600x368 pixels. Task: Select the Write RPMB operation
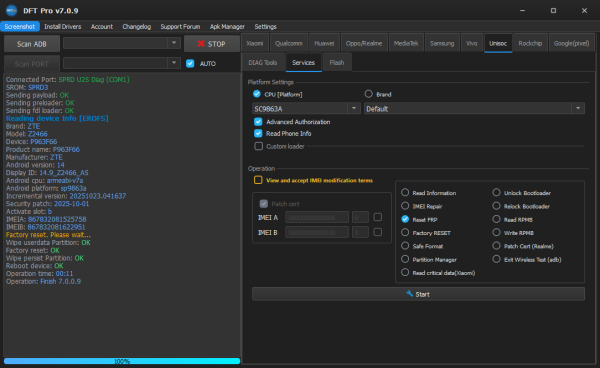[x=496, y=233]
